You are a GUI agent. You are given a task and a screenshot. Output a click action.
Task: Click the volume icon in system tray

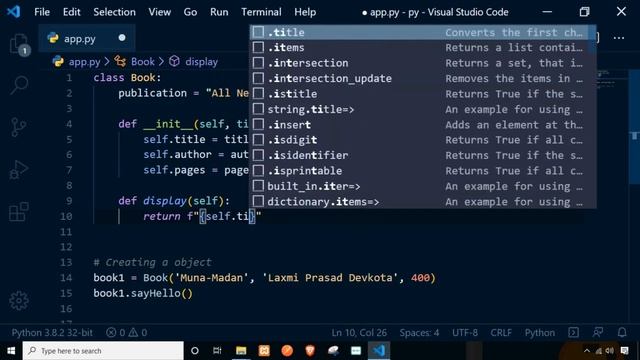(610, 351)
